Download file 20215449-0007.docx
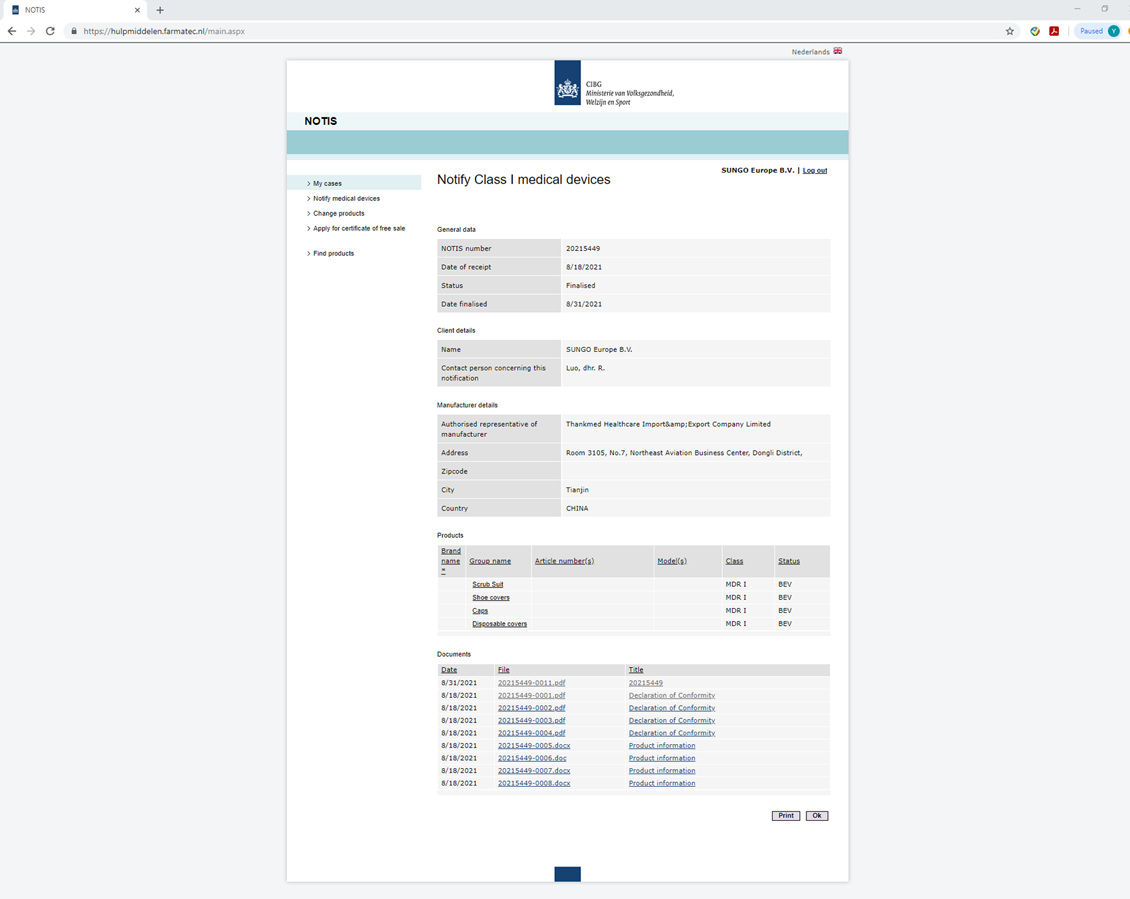 point(534,771)
